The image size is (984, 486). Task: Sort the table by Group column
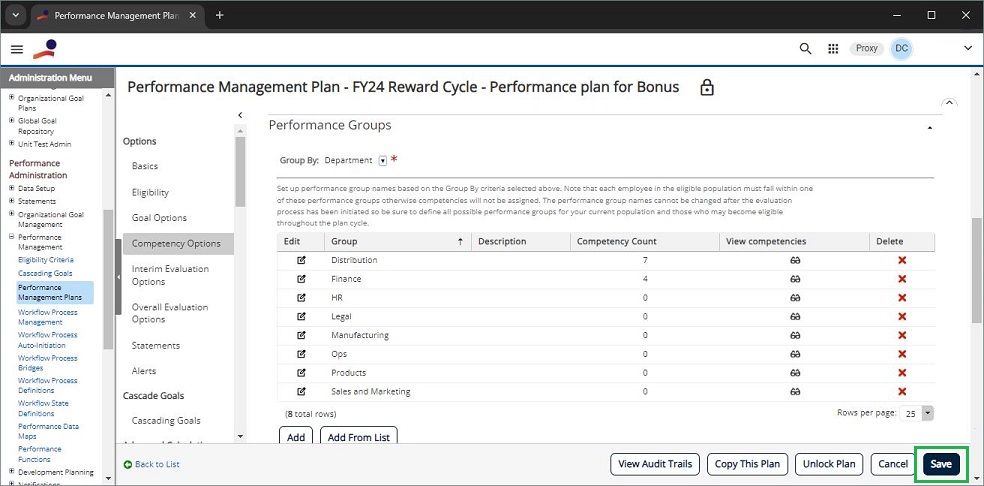397,241
